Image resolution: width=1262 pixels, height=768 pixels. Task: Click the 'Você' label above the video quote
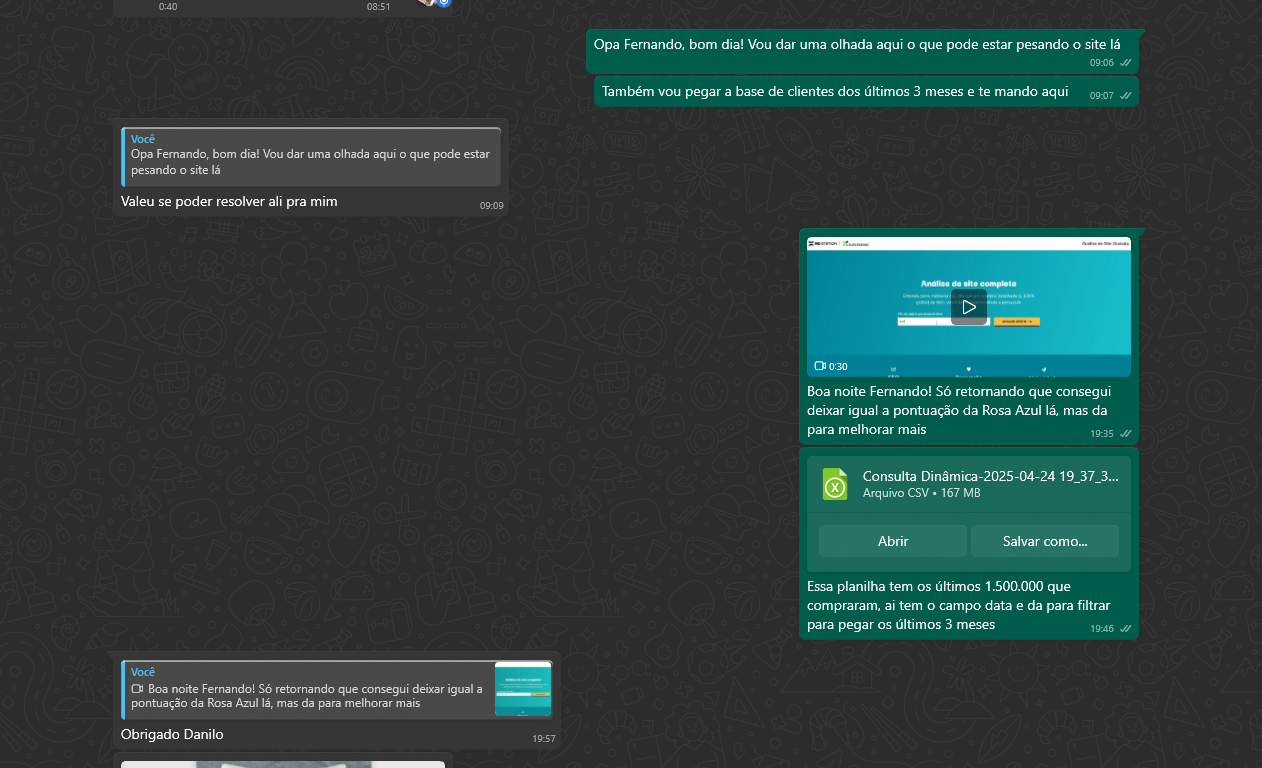143,672
